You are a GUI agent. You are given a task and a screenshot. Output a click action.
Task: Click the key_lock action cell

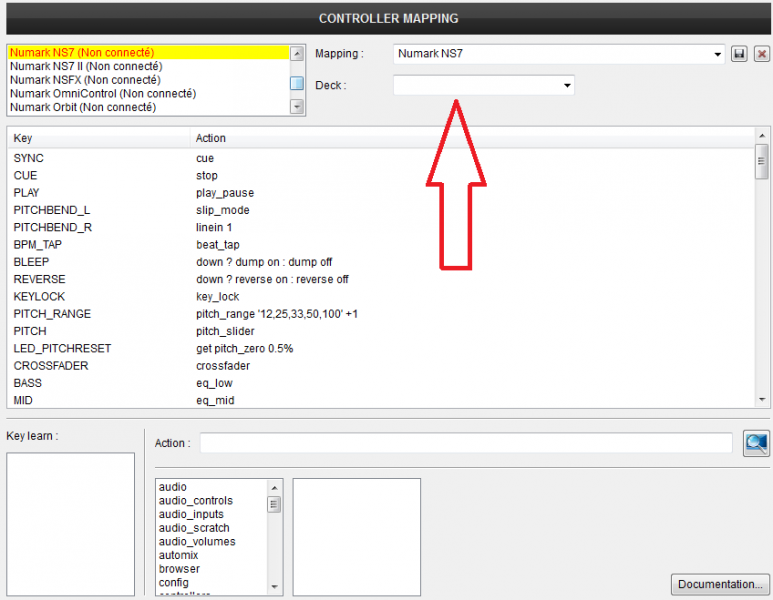click(217, 296)
